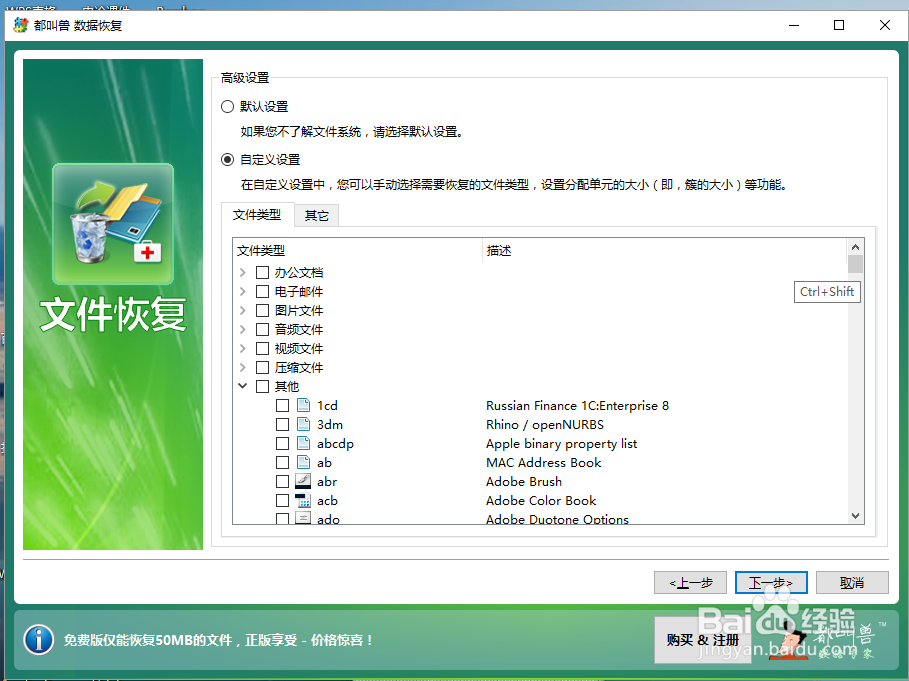The width and height of the screenshot is (909, 681).
Task: Click the application logo in the title bar
Action: (x=21, y=24)
